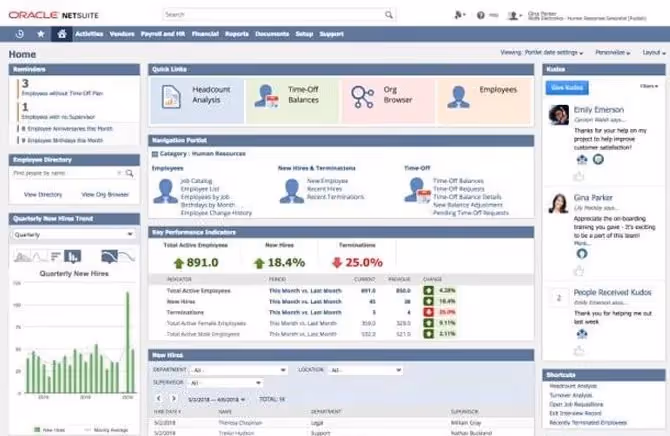This screenshot has height=436, width=670.
Task: Click the Employees person icon in Quick Links
Action: (458, 97)
